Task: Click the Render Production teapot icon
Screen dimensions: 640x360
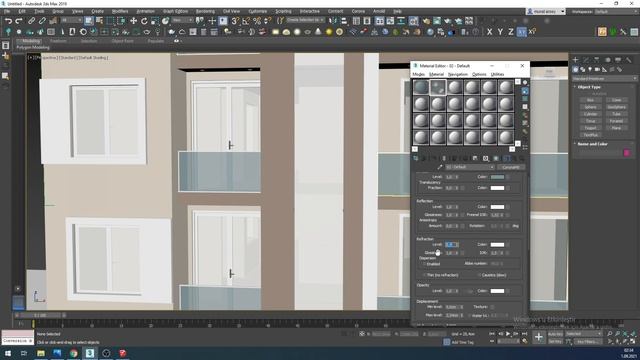Action: click(x=448, y=21)
